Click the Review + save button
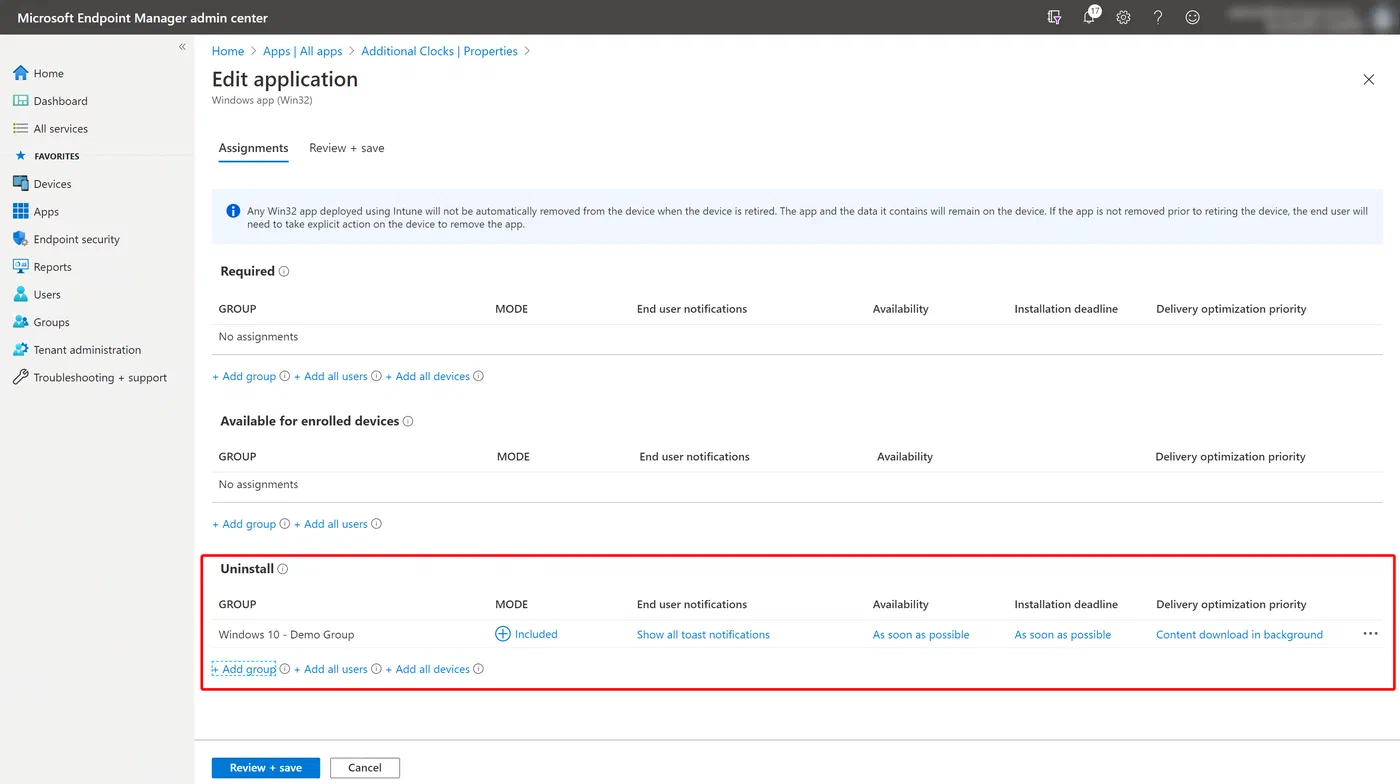Image resolution: width=1400 pixels, height=784 pixels. tap(265, 768)
